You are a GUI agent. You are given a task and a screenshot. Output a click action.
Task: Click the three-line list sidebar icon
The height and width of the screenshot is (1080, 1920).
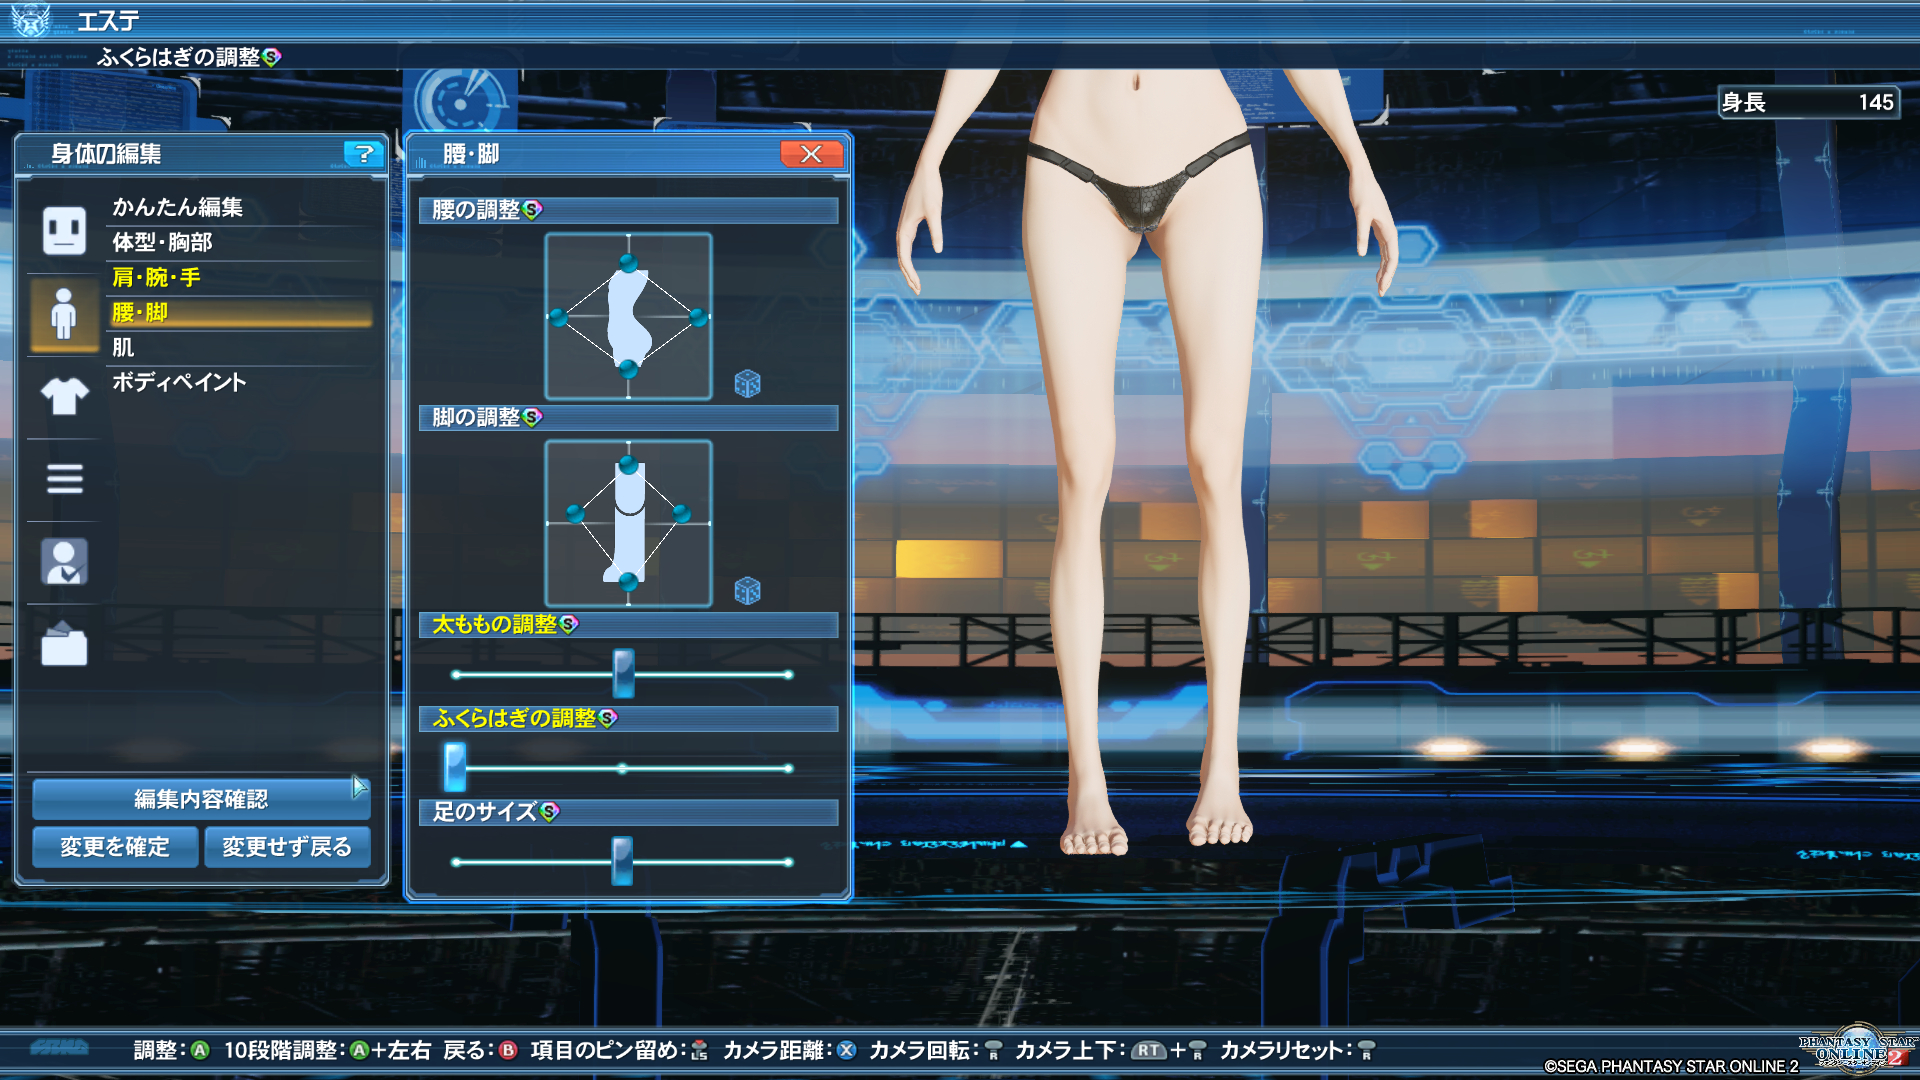point(64,479)
